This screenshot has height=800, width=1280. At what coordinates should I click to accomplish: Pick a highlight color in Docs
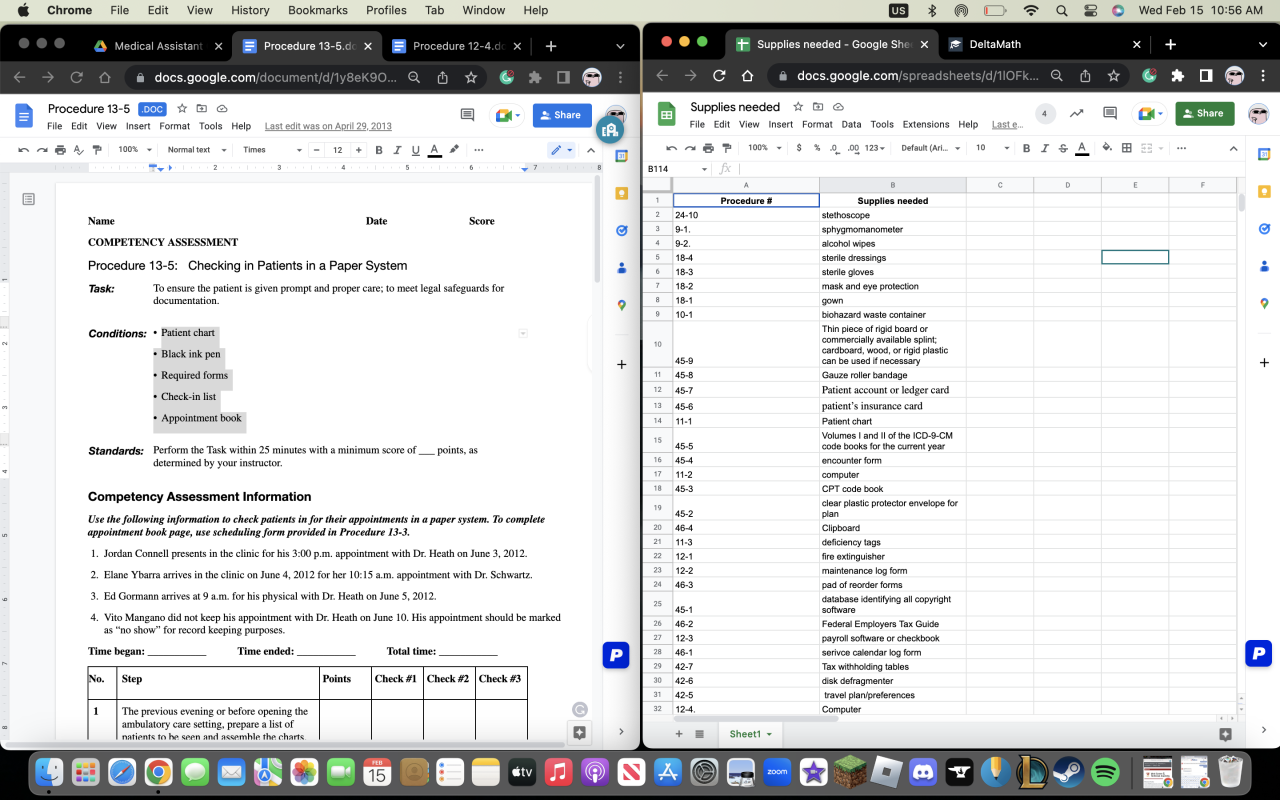[x=454, y=150]
